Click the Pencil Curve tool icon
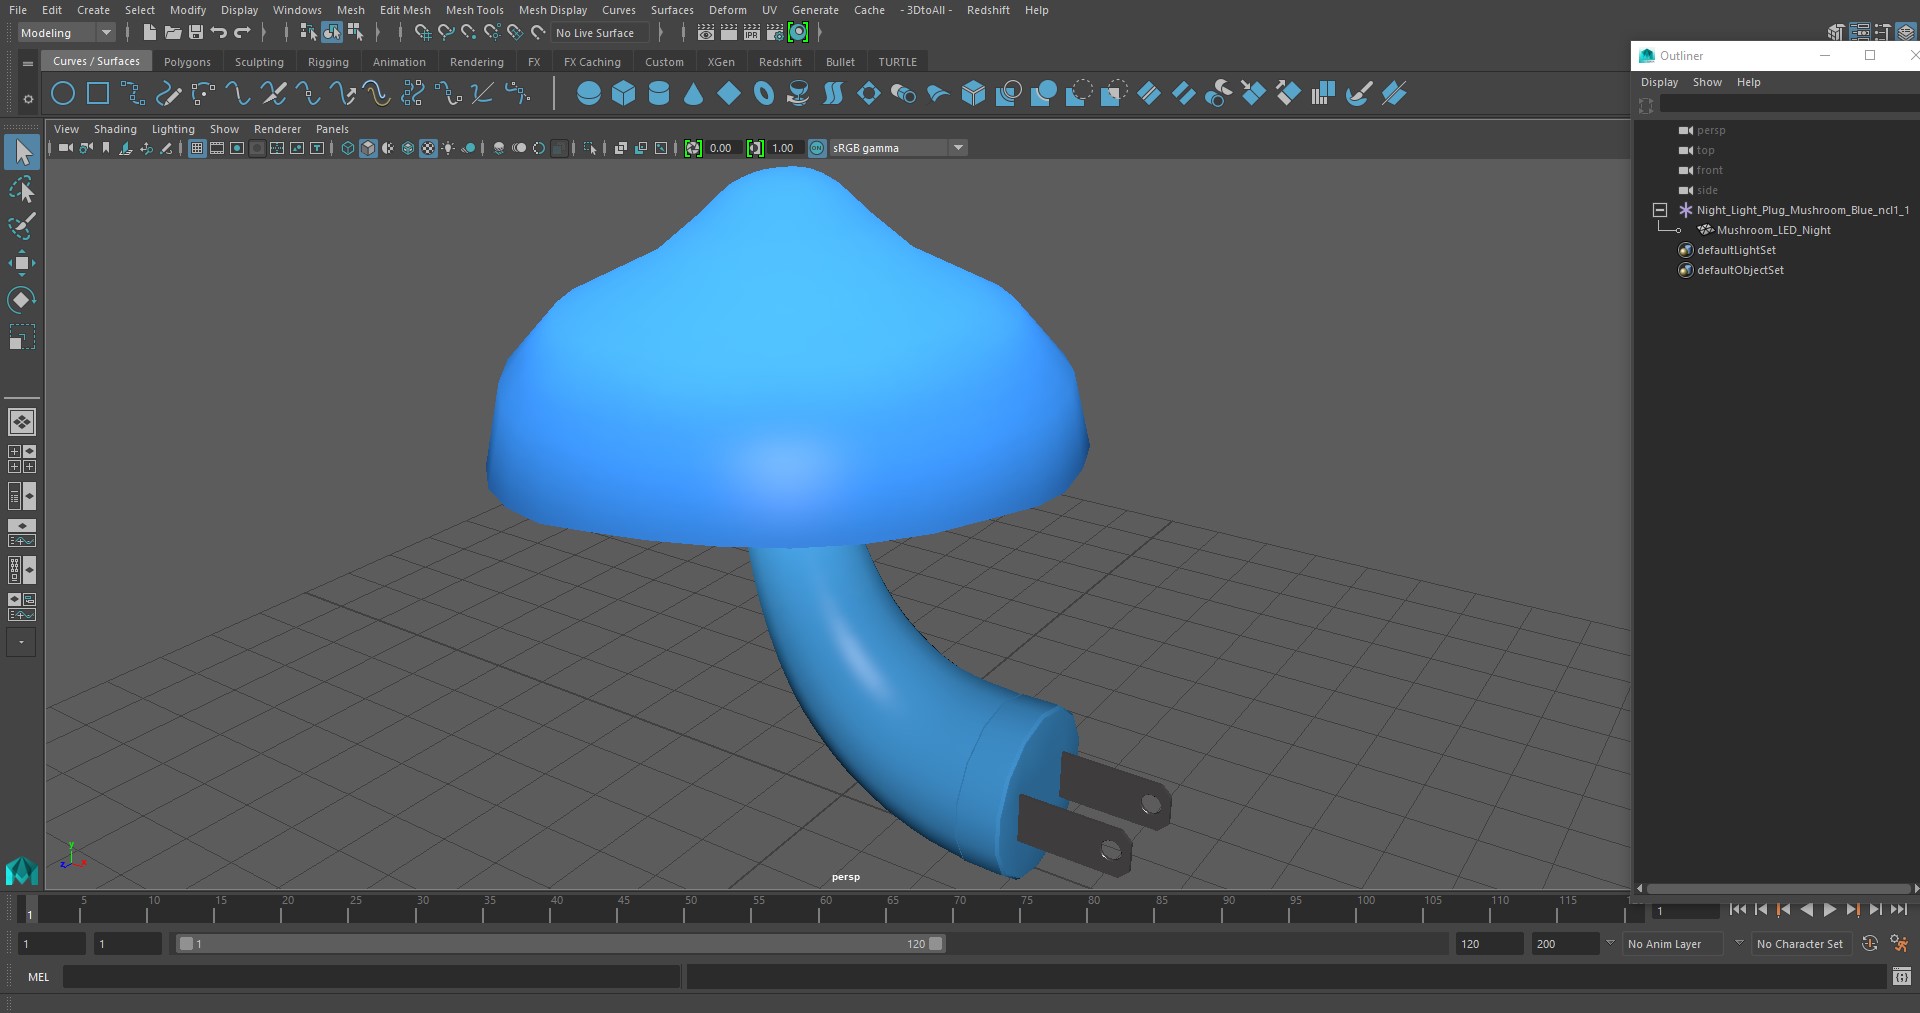Viewport: 1920px width, 1013px height. pyautogui.click(x=168, y=94)
